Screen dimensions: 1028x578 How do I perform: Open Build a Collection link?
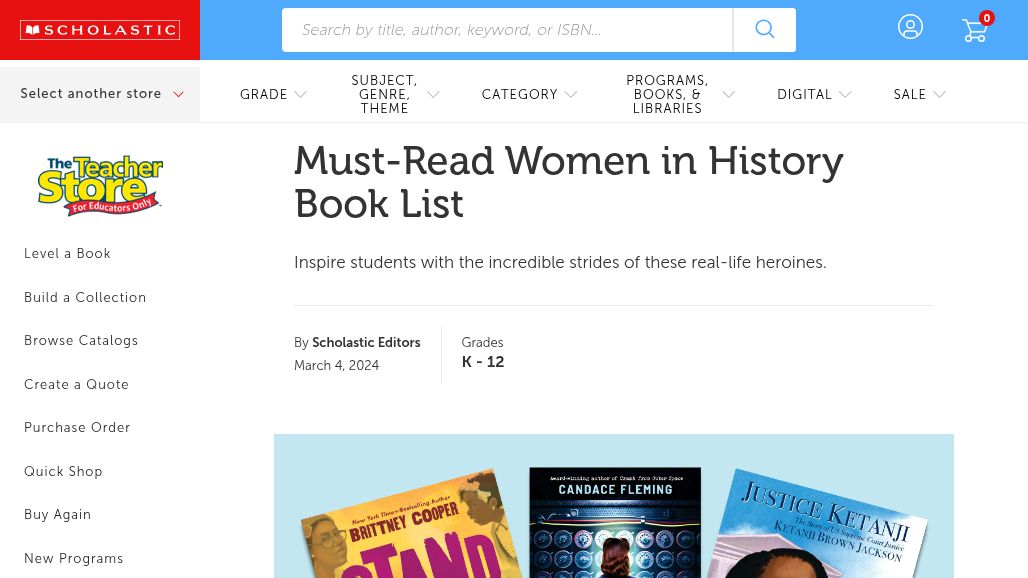pyautogui.click(x=85, y=298)
